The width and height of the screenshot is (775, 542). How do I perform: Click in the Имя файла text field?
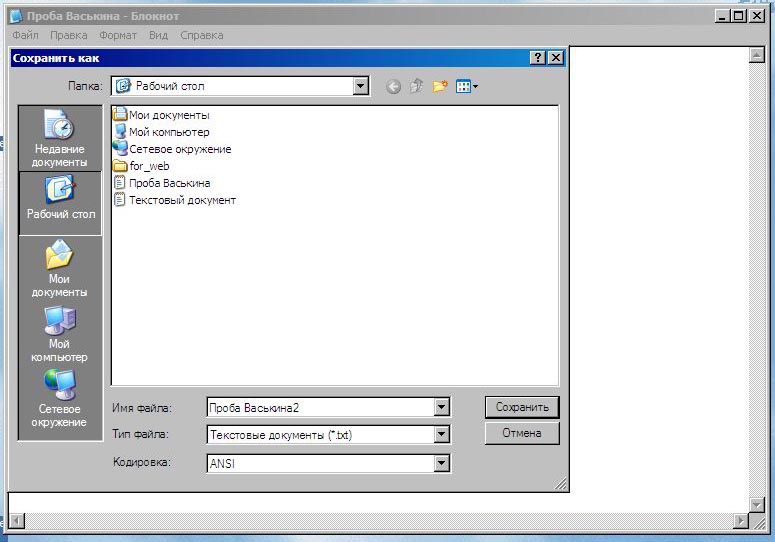(x=320, y=407)
